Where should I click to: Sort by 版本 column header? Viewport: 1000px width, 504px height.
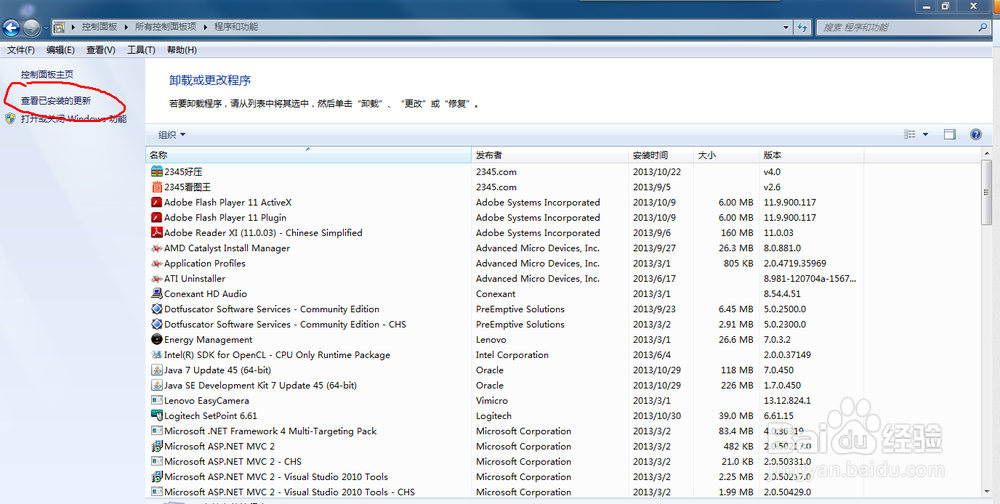[811, 155]
